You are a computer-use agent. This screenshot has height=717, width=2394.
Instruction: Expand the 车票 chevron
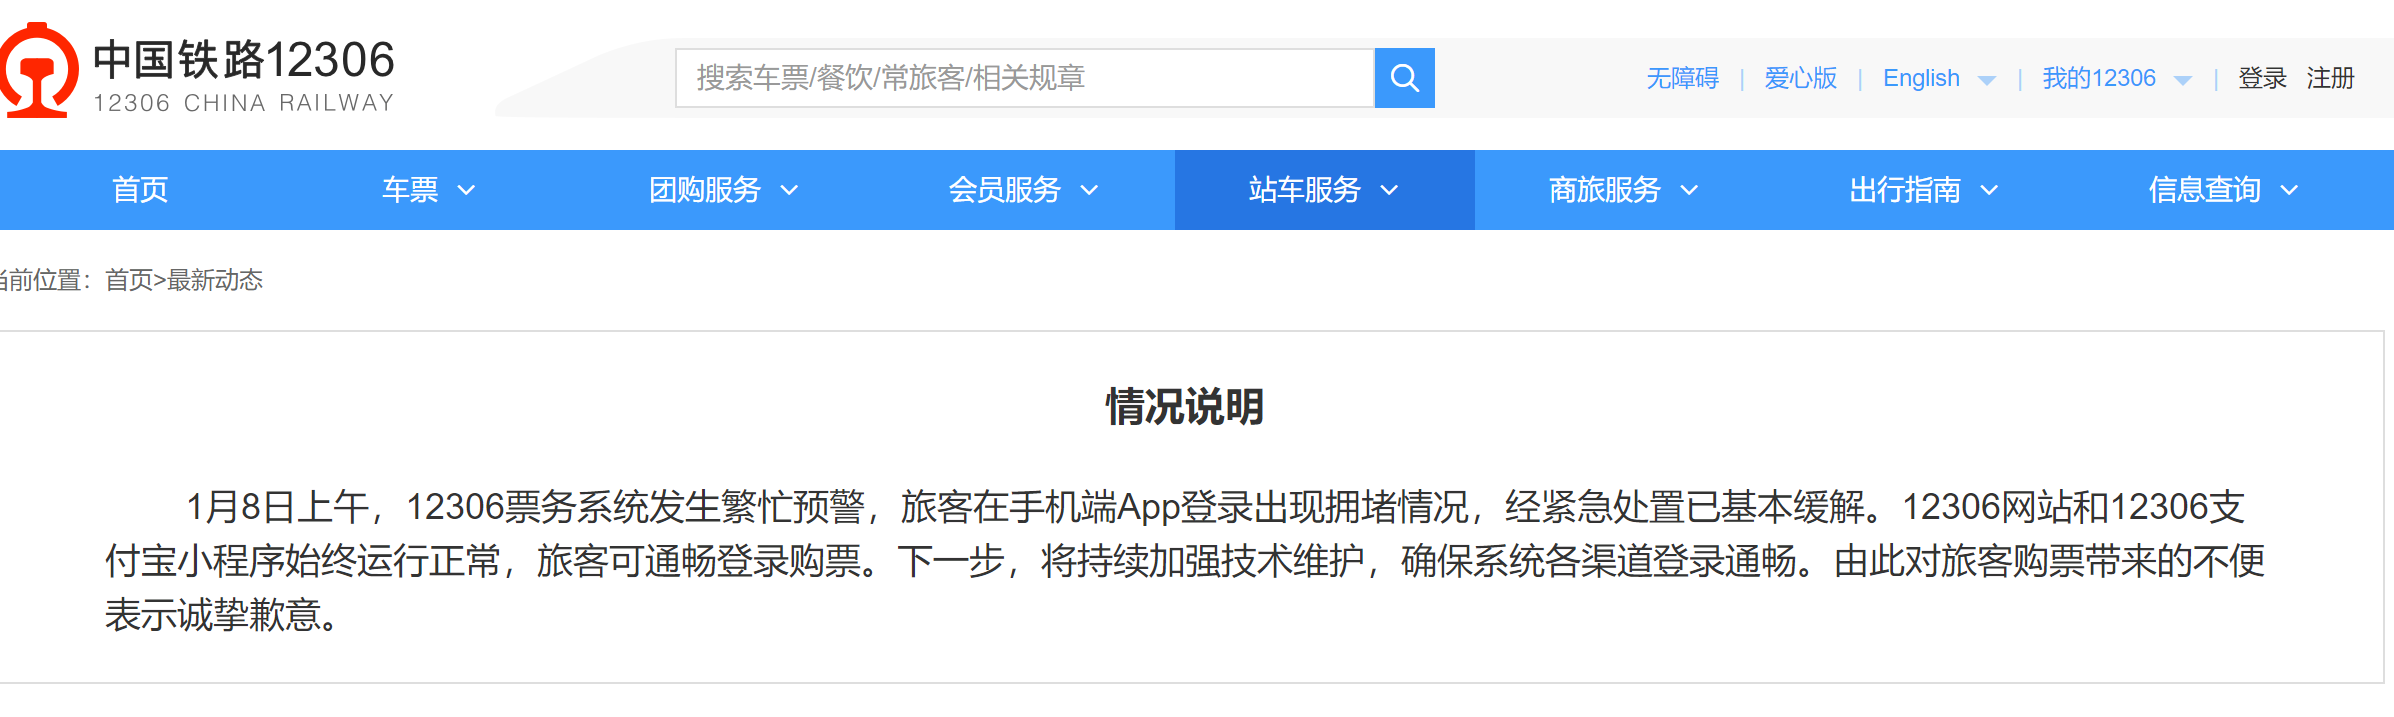click(466, 190)
